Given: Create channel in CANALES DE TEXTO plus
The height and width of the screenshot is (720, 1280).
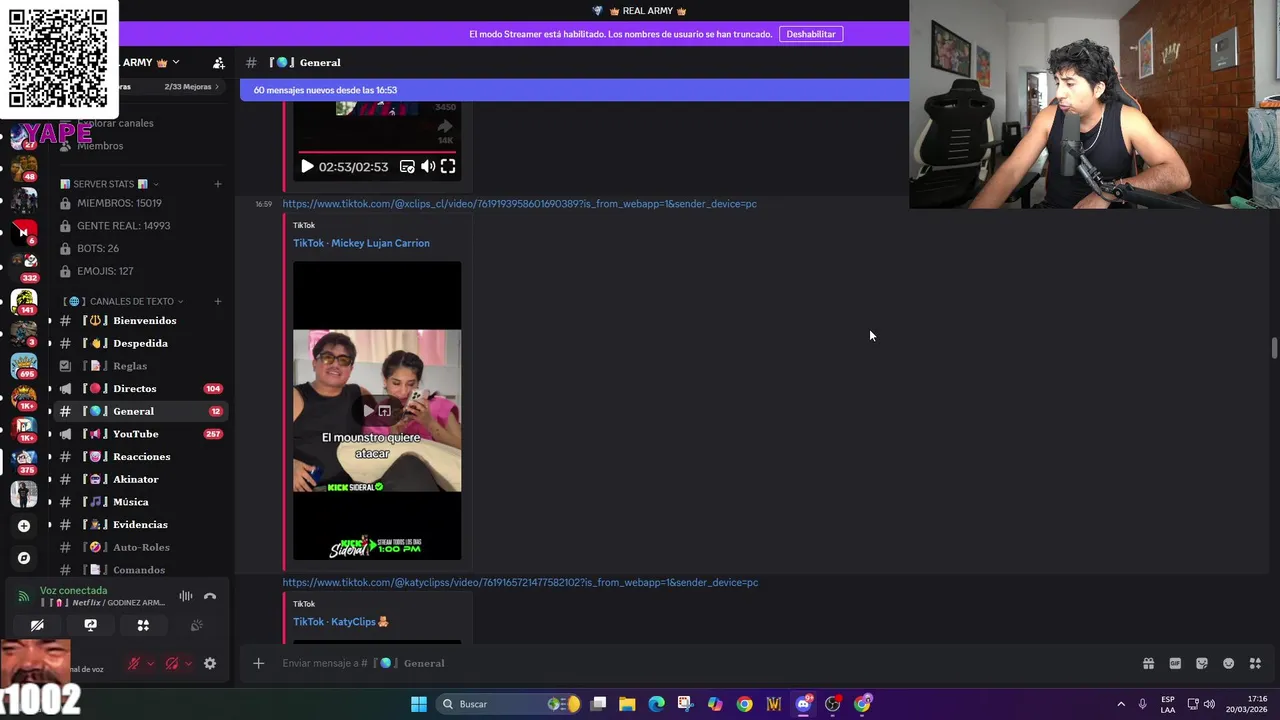Looking at the screenshot, I should coord(218,301).
